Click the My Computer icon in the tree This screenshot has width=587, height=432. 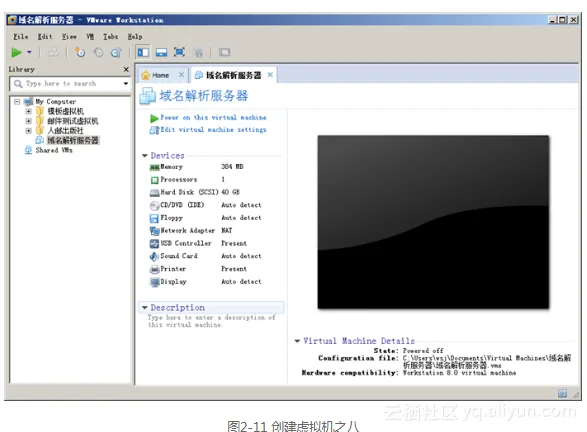click(28, 101)
